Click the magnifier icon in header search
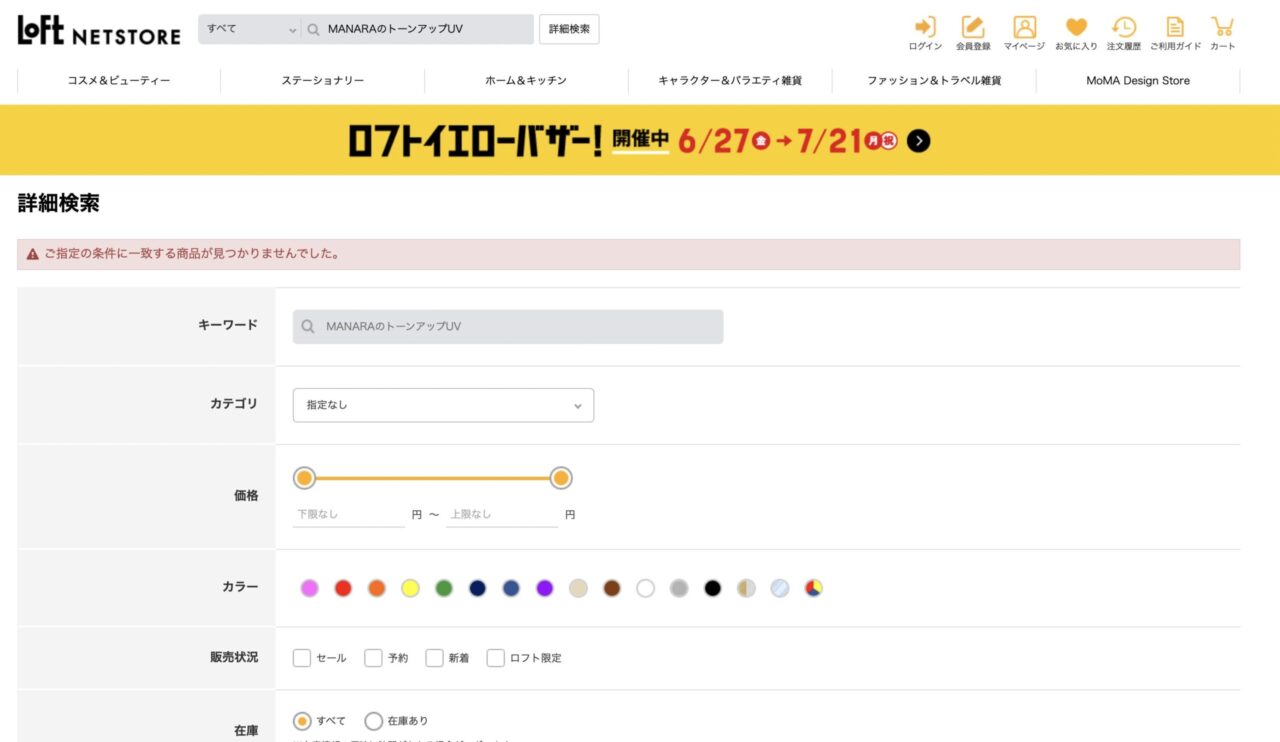The width and height of the screenshot is (1280, 742). coord(314,30)
